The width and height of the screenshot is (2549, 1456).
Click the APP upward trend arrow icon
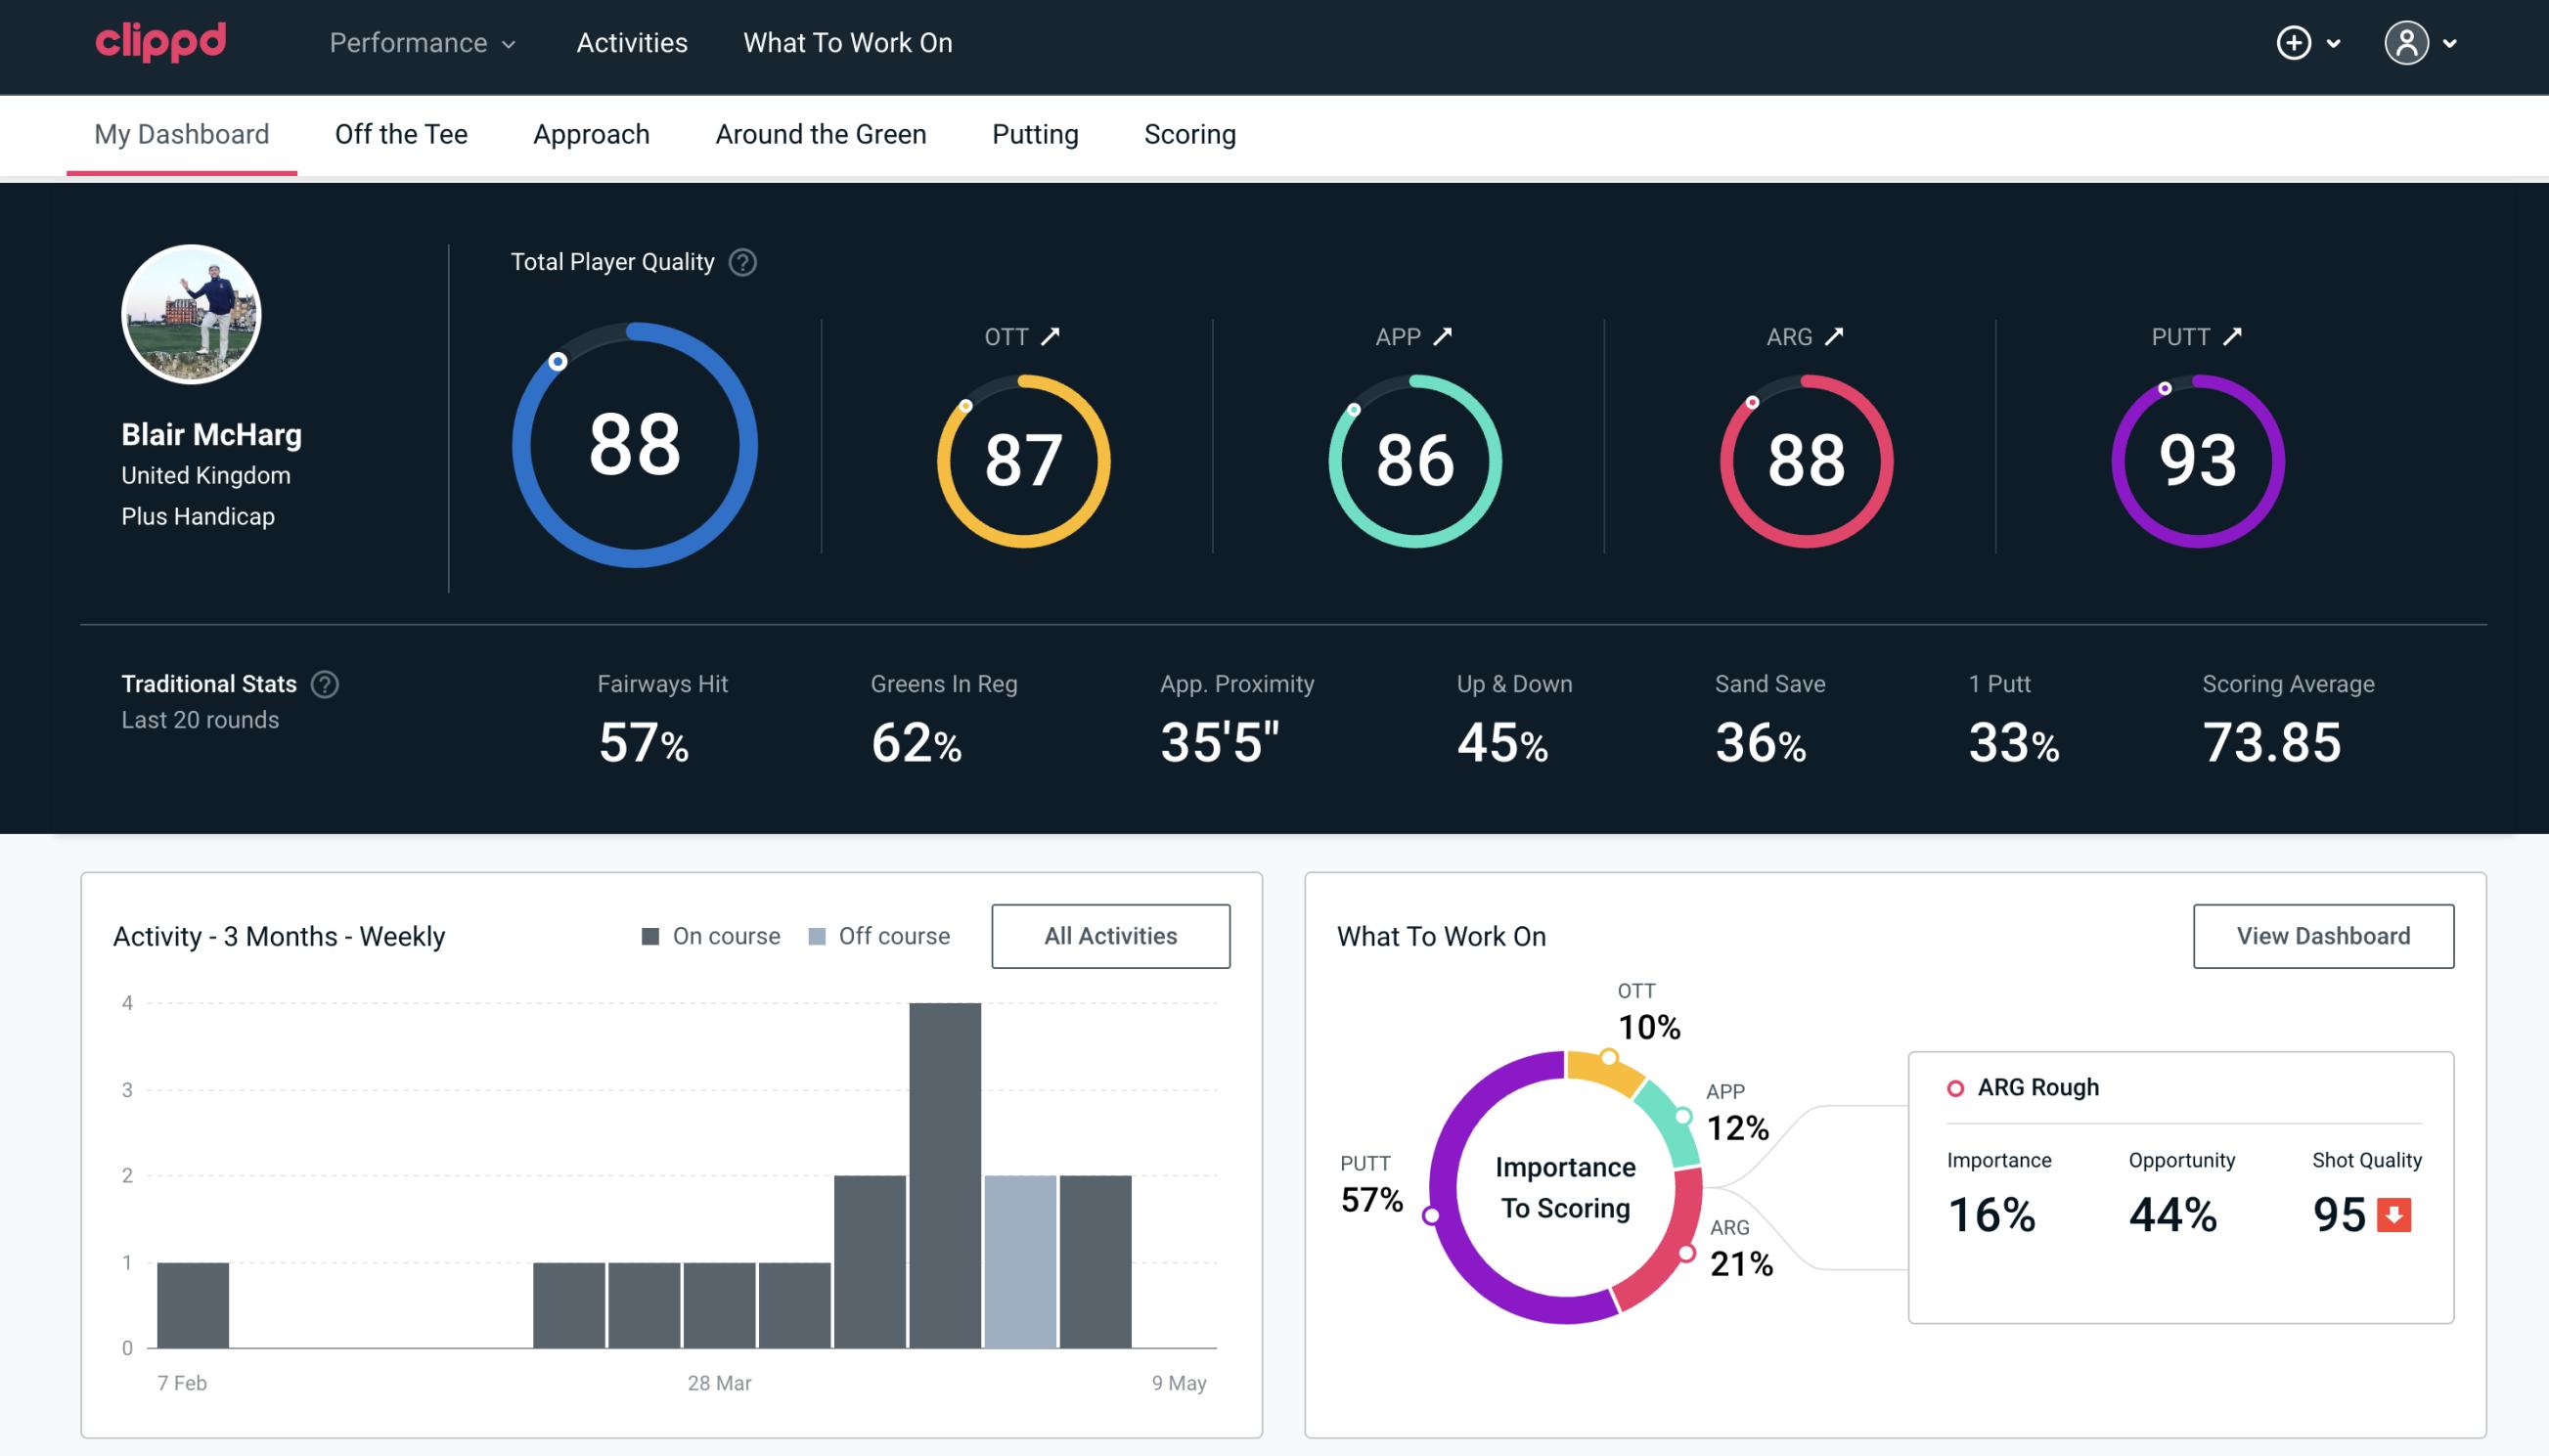pos(1443,336)
